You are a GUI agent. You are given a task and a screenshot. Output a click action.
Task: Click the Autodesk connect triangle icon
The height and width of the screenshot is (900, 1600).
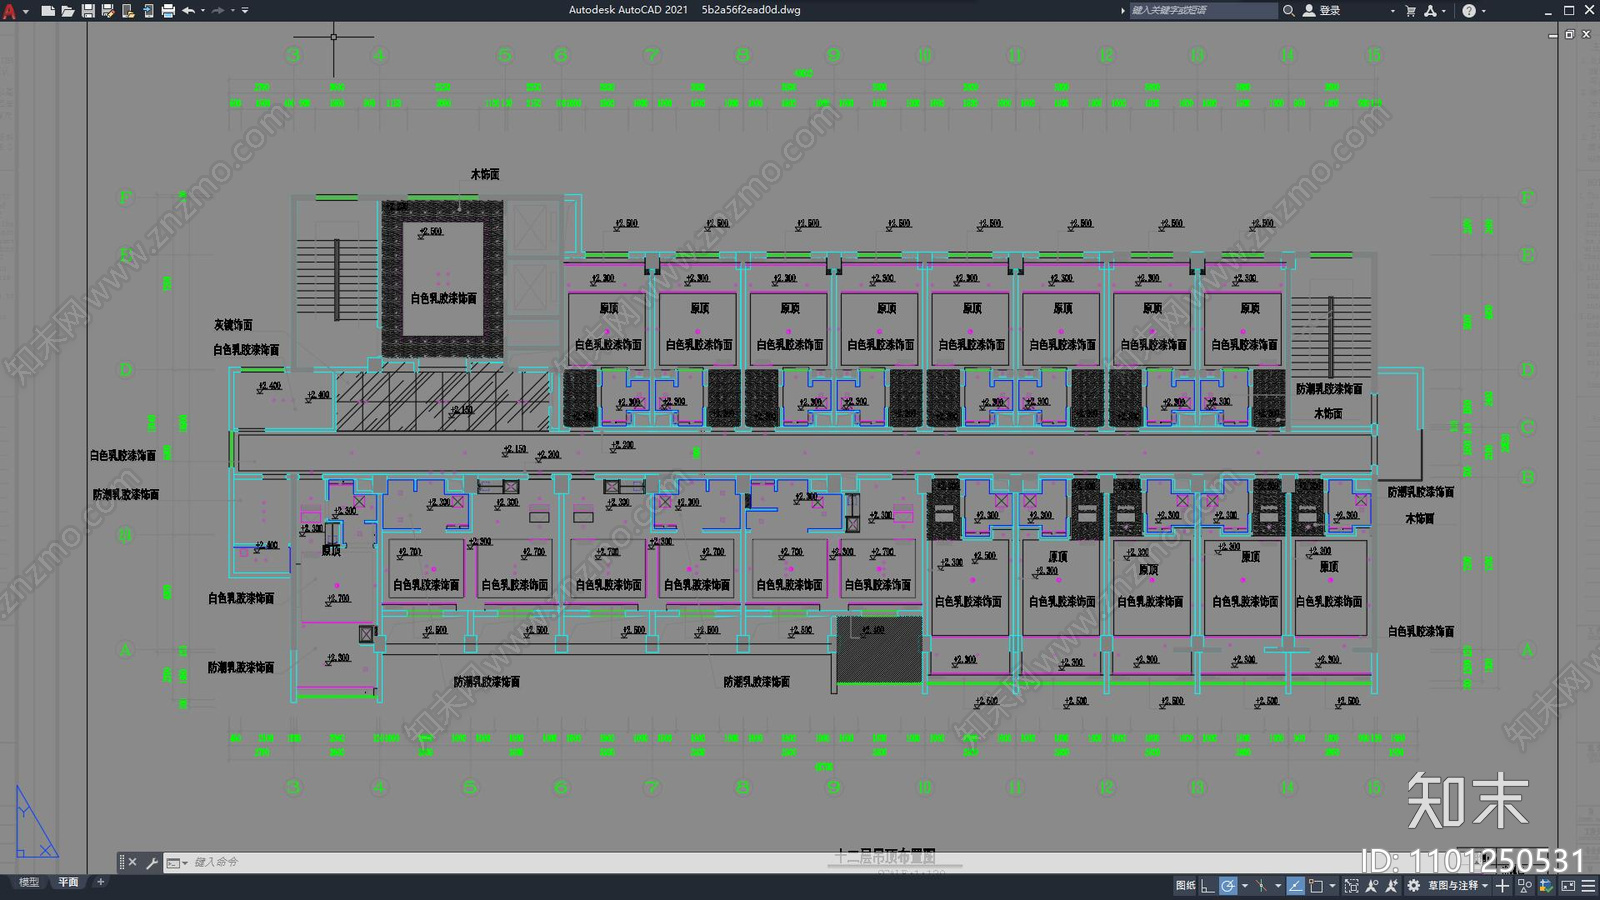click(x=1430, y=10)
